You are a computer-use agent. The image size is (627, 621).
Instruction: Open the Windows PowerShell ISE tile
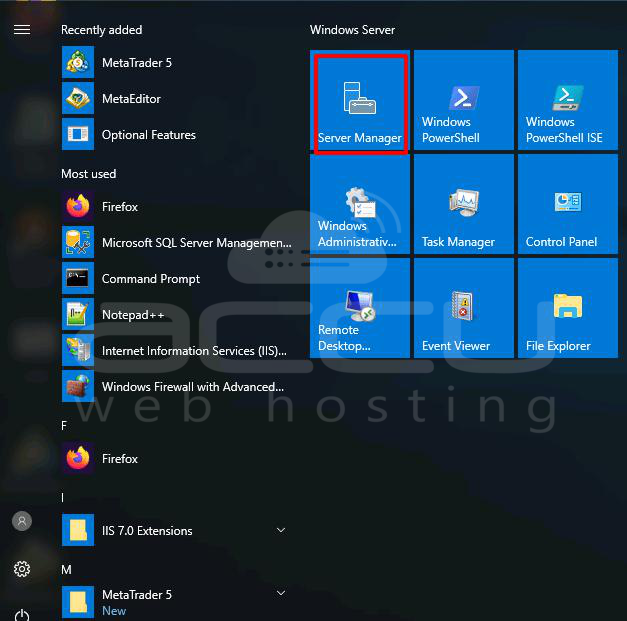[x=568, y=100]
